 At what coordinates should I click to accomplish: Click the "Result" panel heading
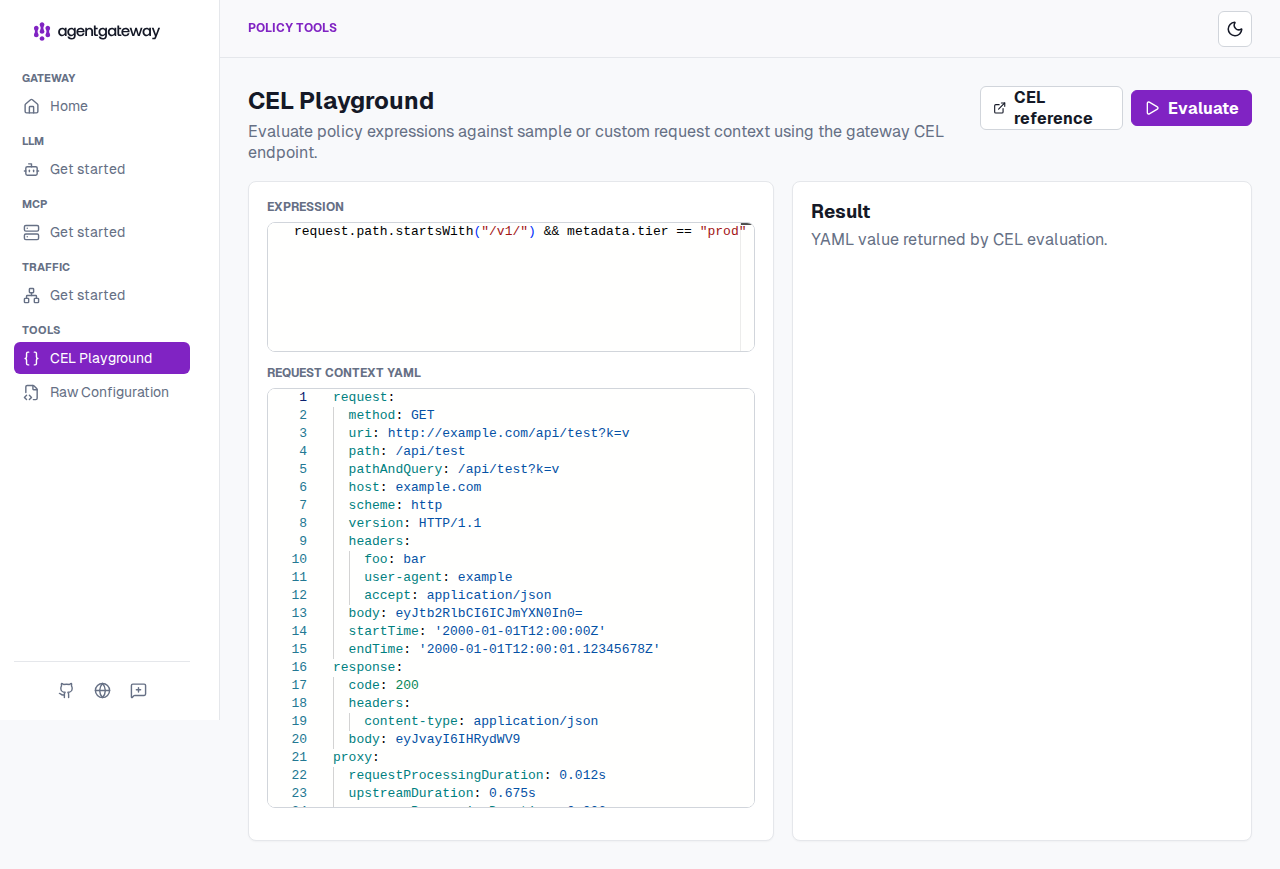841,211
